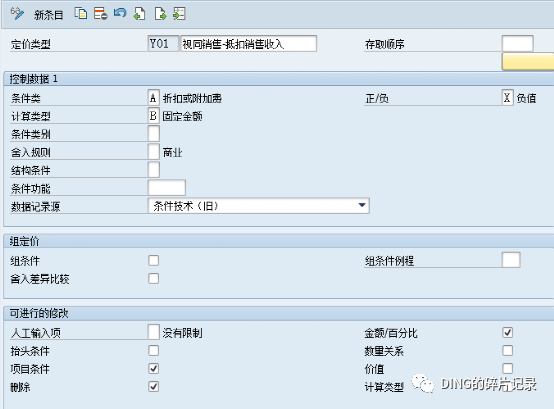Click the 负值 text label
Image resolution: width=554 pixels, height=409 pixels.
coord(526,98)
